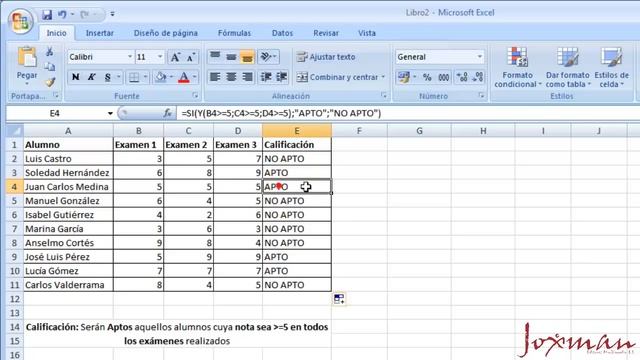Open the Revisar tab
640x360 pixels.
326,33
